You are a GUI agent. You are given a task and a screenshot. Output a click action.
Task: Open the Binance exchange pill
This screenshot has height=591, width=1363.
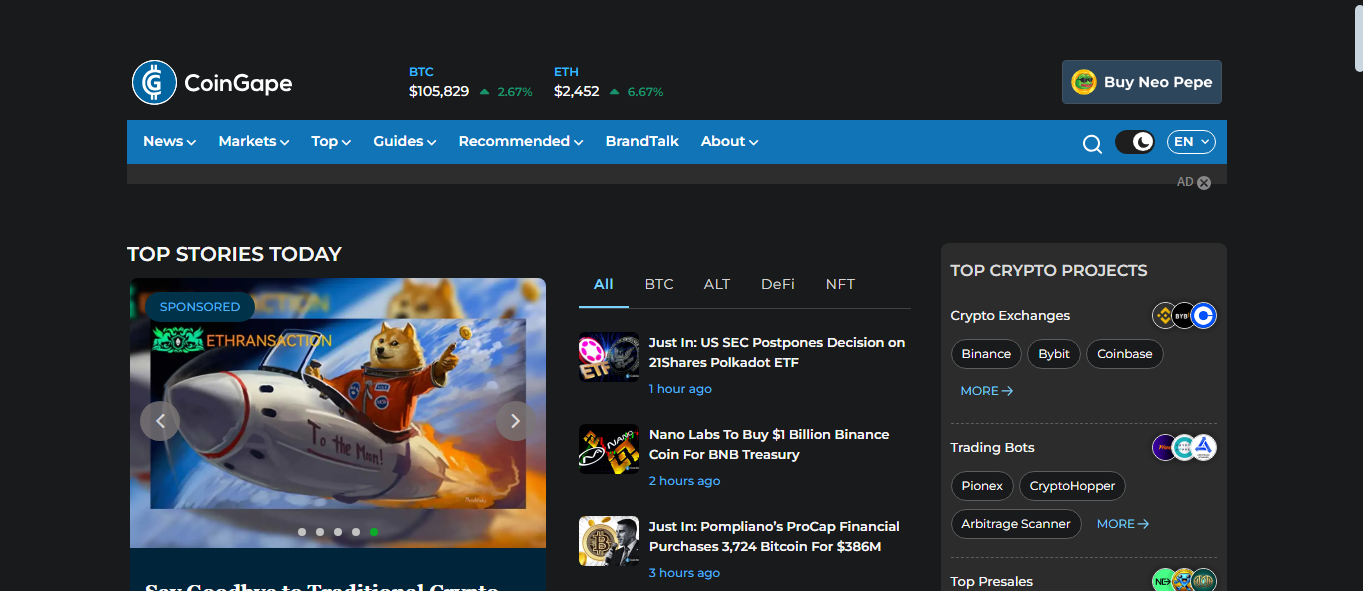tap(986, 354)
